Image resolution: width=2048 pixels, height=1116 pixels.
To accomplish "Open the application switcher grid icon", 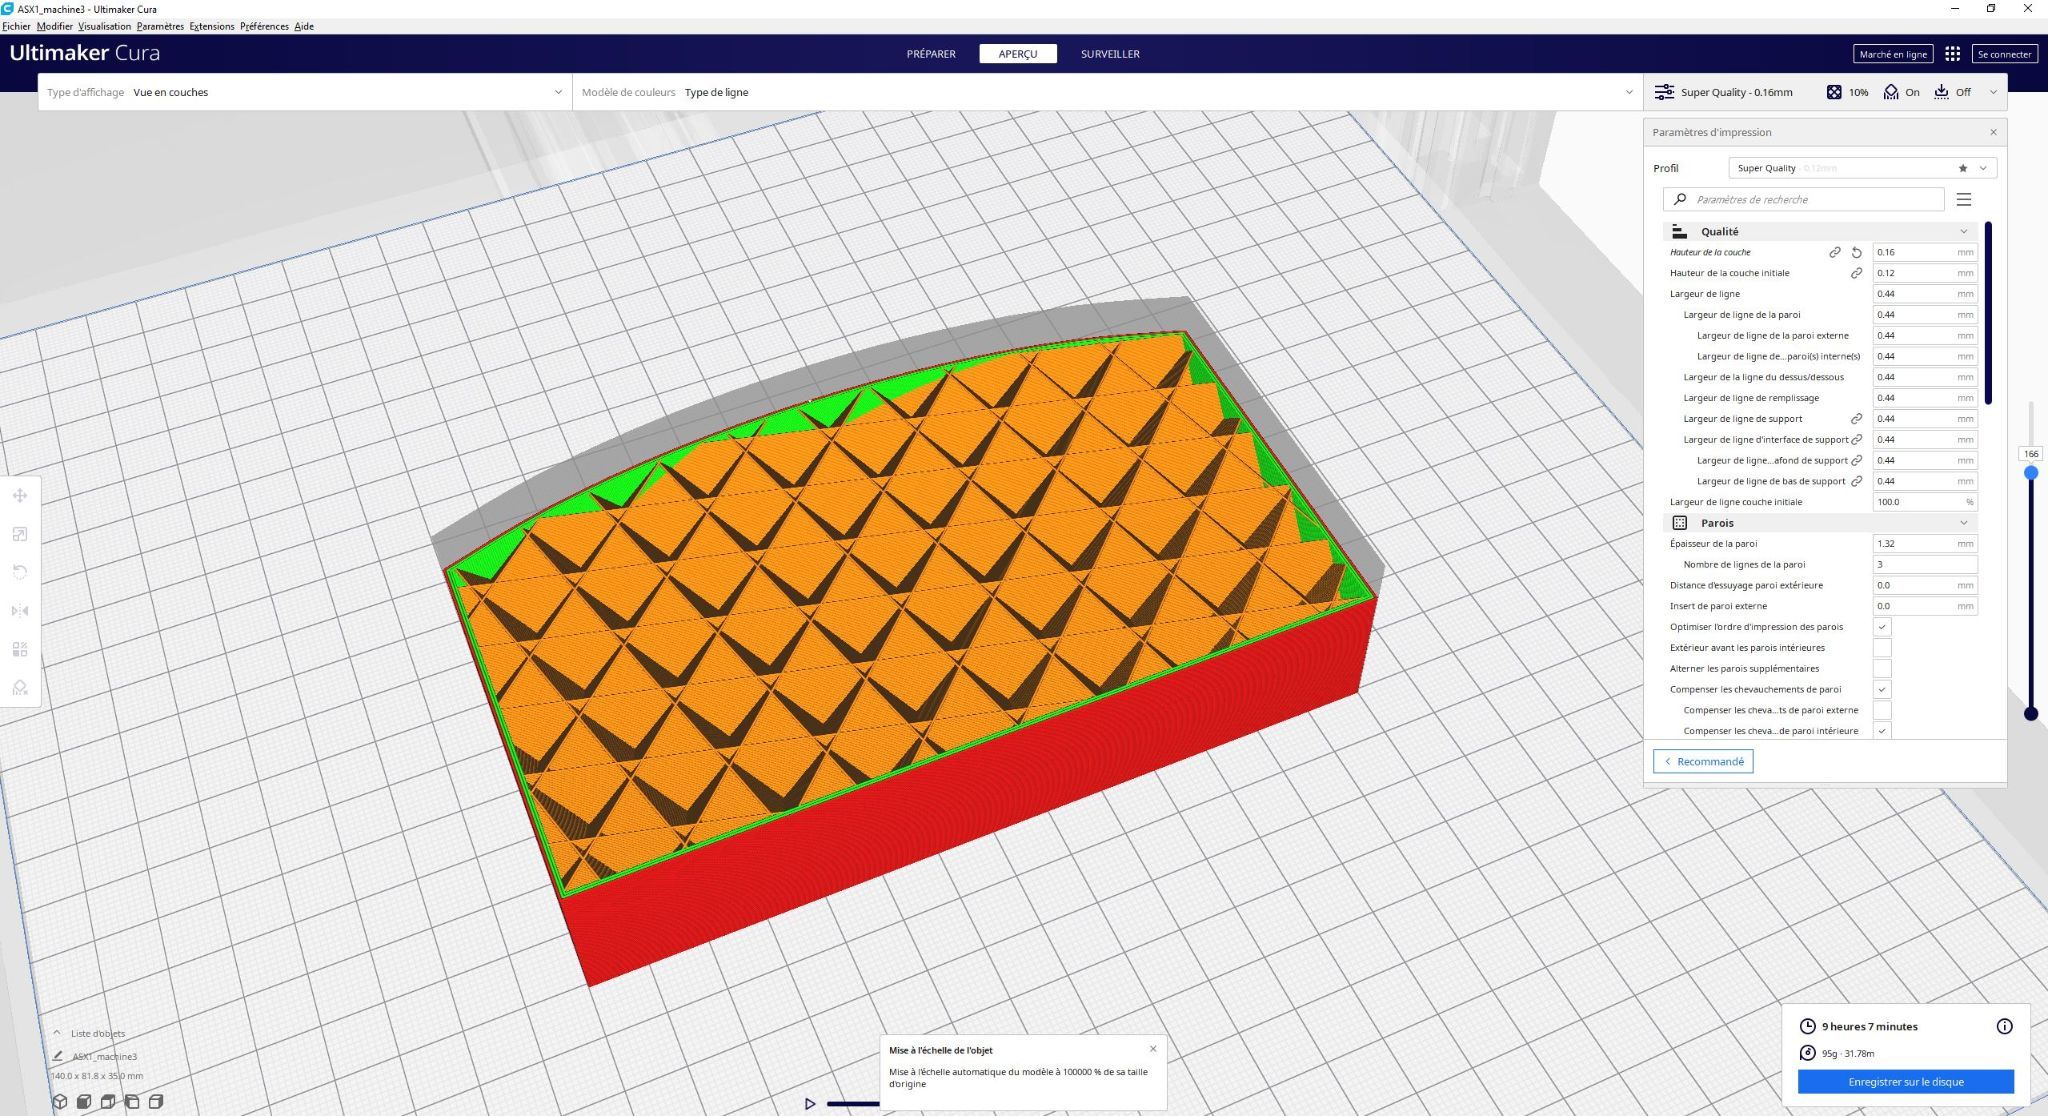I will click(1952, 54).
